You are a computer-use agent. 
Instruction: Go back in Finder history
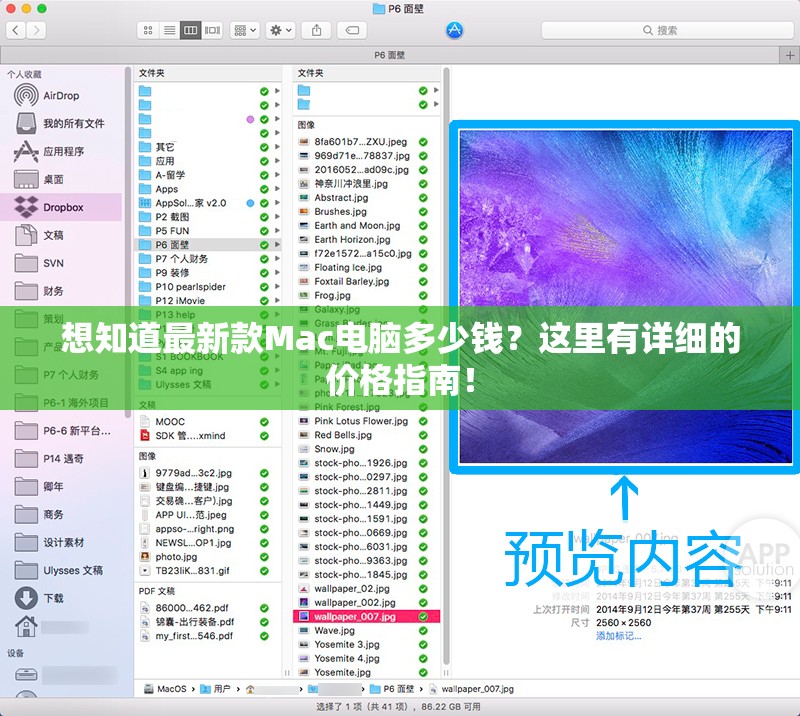[16, 31]
